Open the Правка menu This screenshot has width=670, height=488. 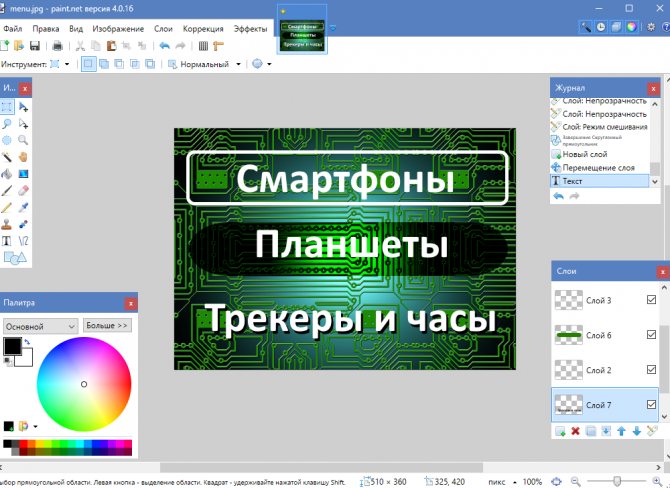click(46, 29)
